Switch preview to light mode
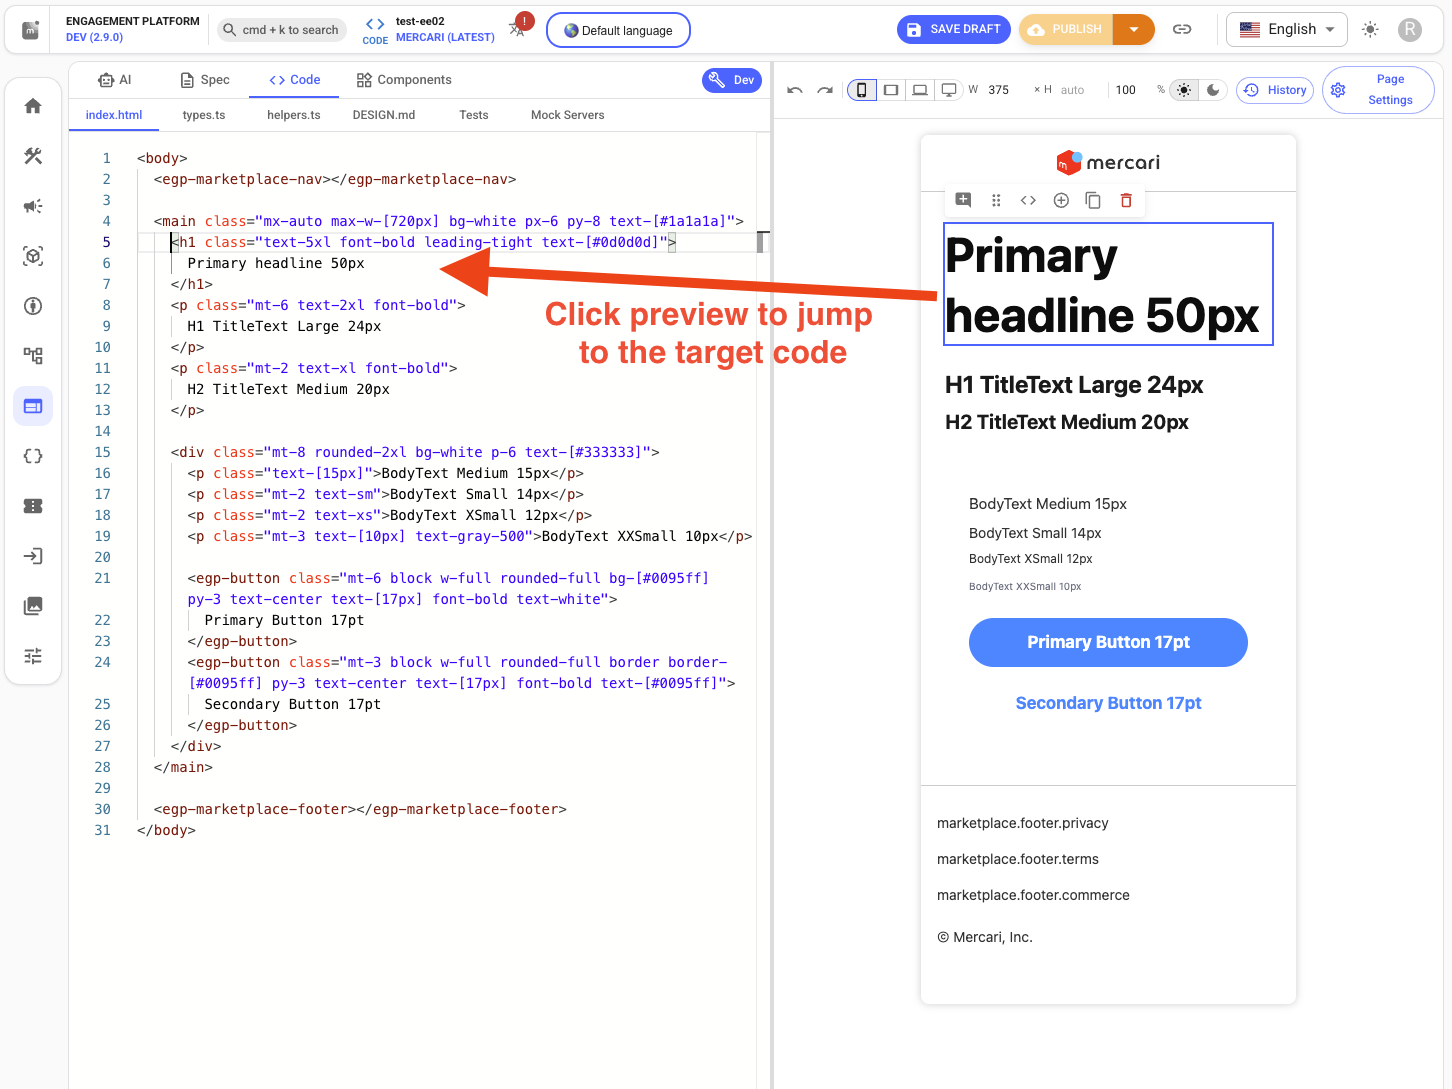The image size is (1452, 1089). point(1184,90)
